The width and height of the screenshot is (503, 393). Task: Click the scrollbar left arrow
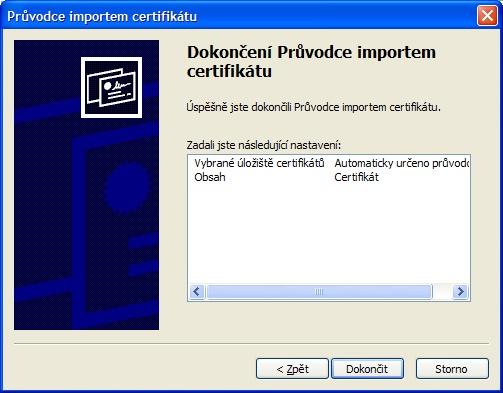[x=197, y=292]
